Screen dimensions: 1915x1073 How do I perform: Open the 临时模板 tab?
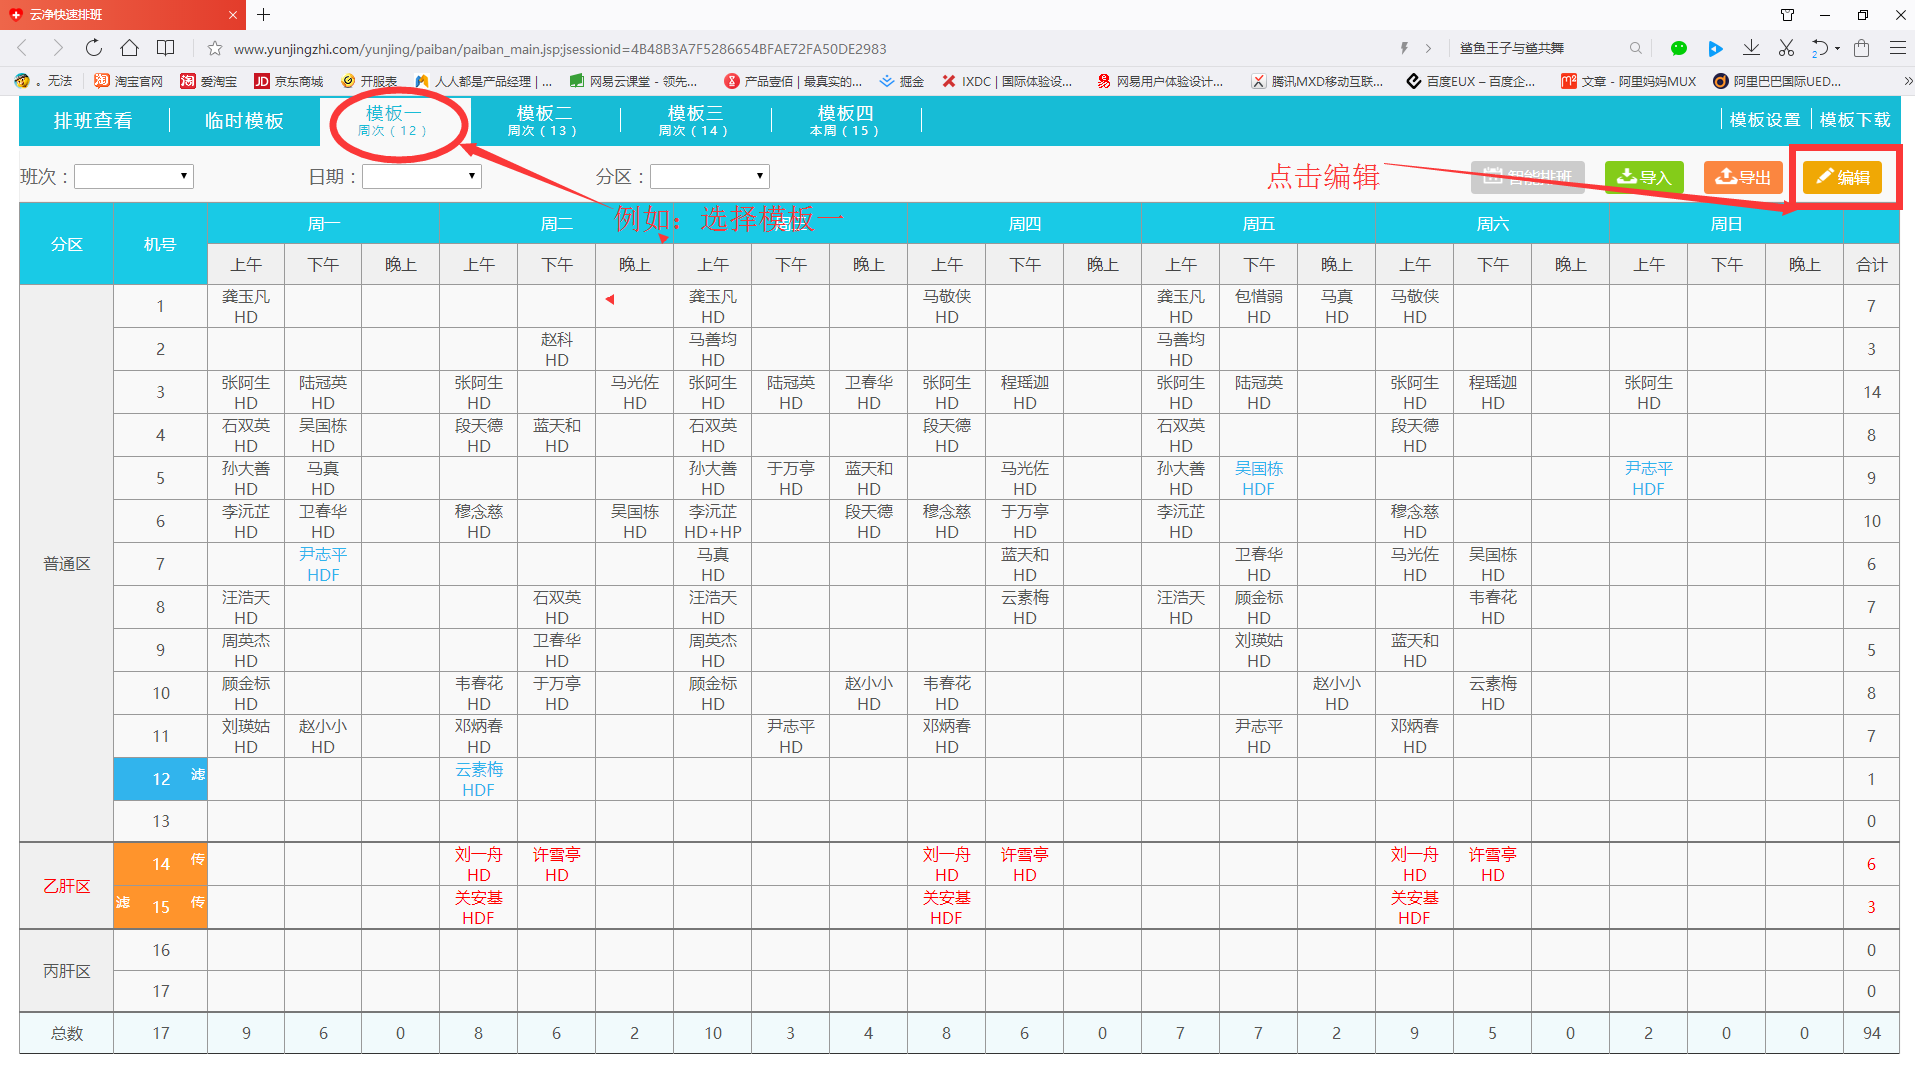(x=244, y=121)
